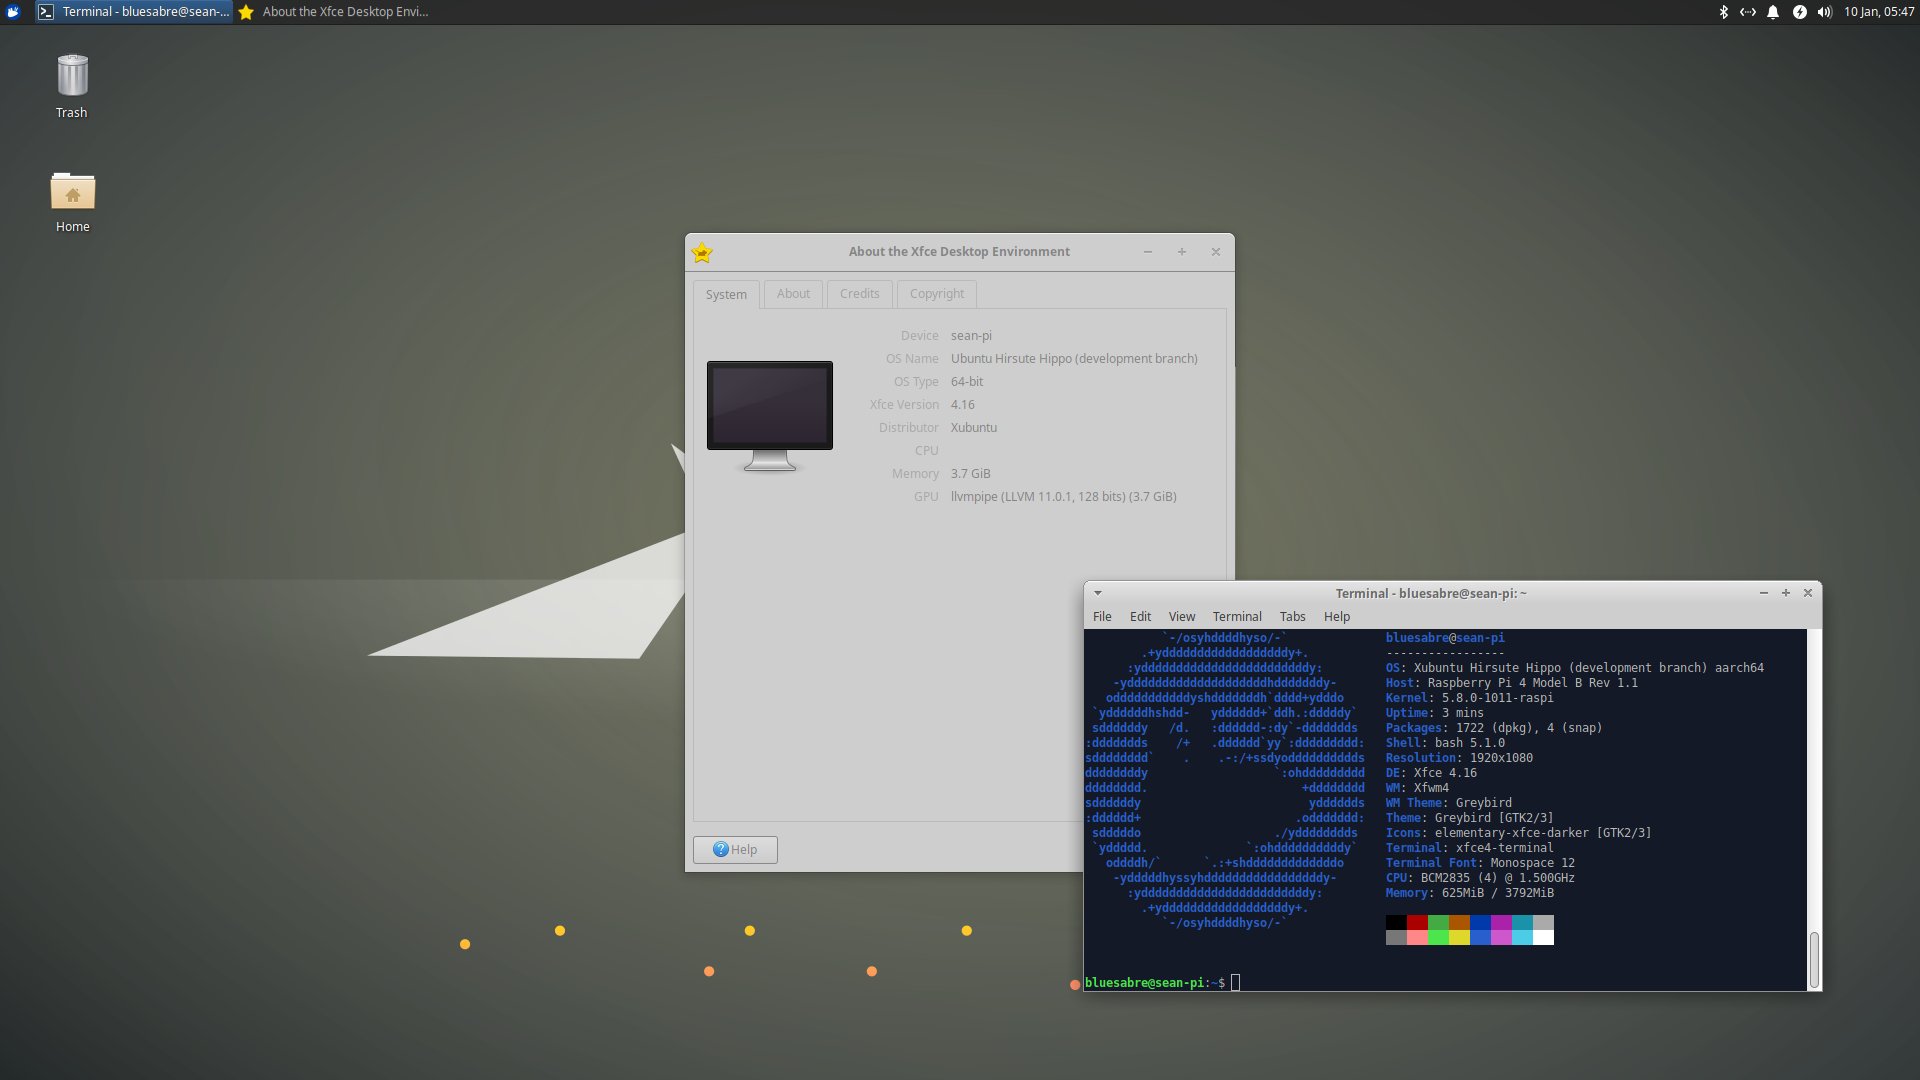This screenshot has width=1920, height=1080.
Task: Click the Bluetooth tray icon
Action: (x=1723, y=12)
